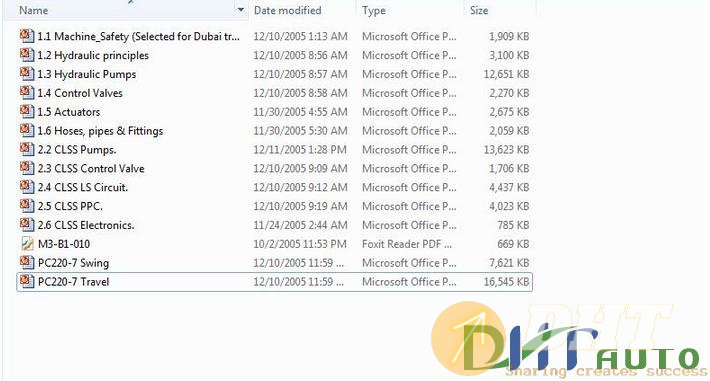The width and height of the screenshot is (710, 381).
Task: Click the PowerPoint icon of PC220-7 Travel
Action: [x=27, y=281]
